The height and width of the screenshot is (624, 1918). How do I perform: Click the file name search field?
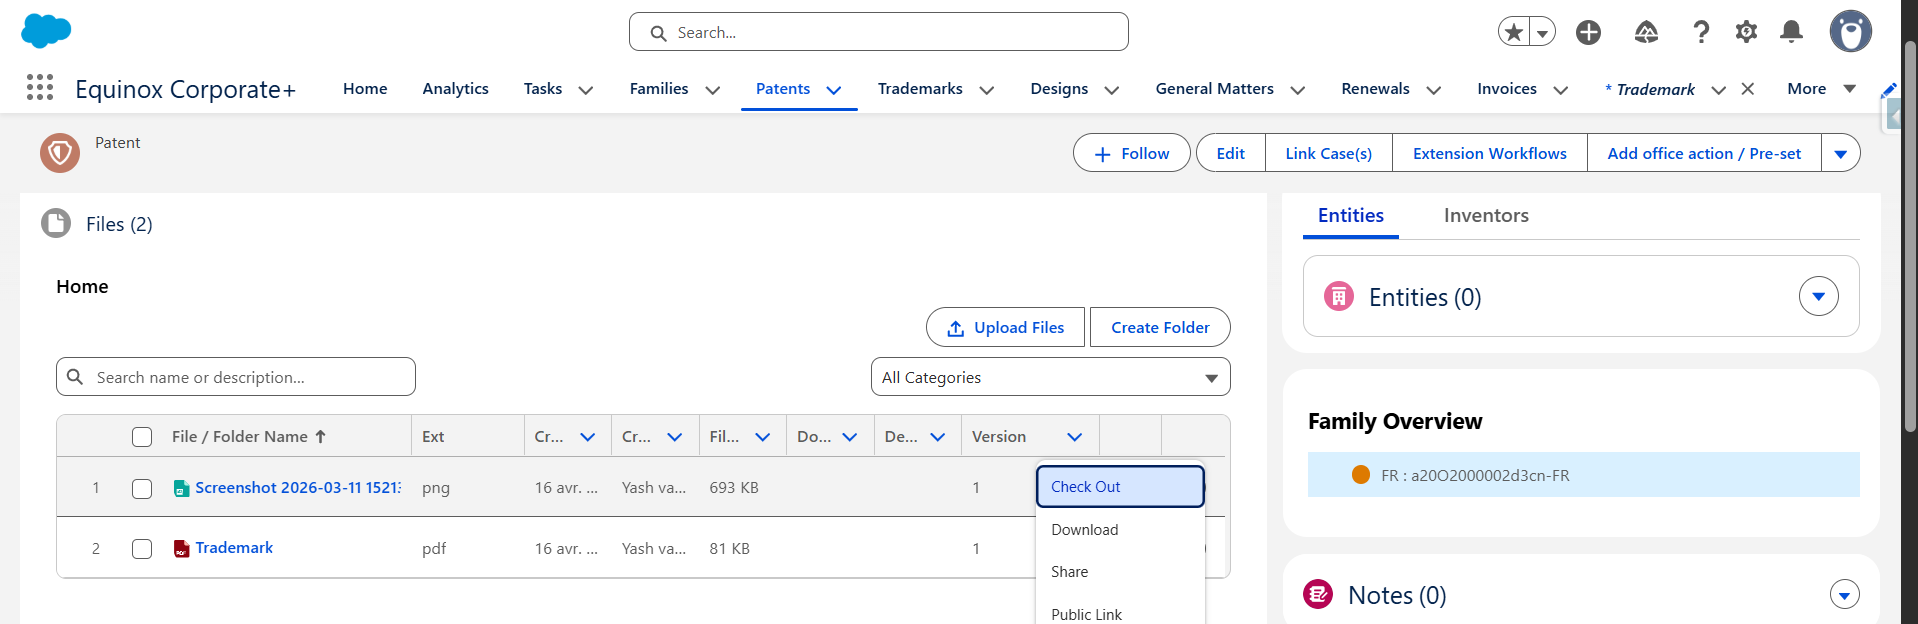250,377
